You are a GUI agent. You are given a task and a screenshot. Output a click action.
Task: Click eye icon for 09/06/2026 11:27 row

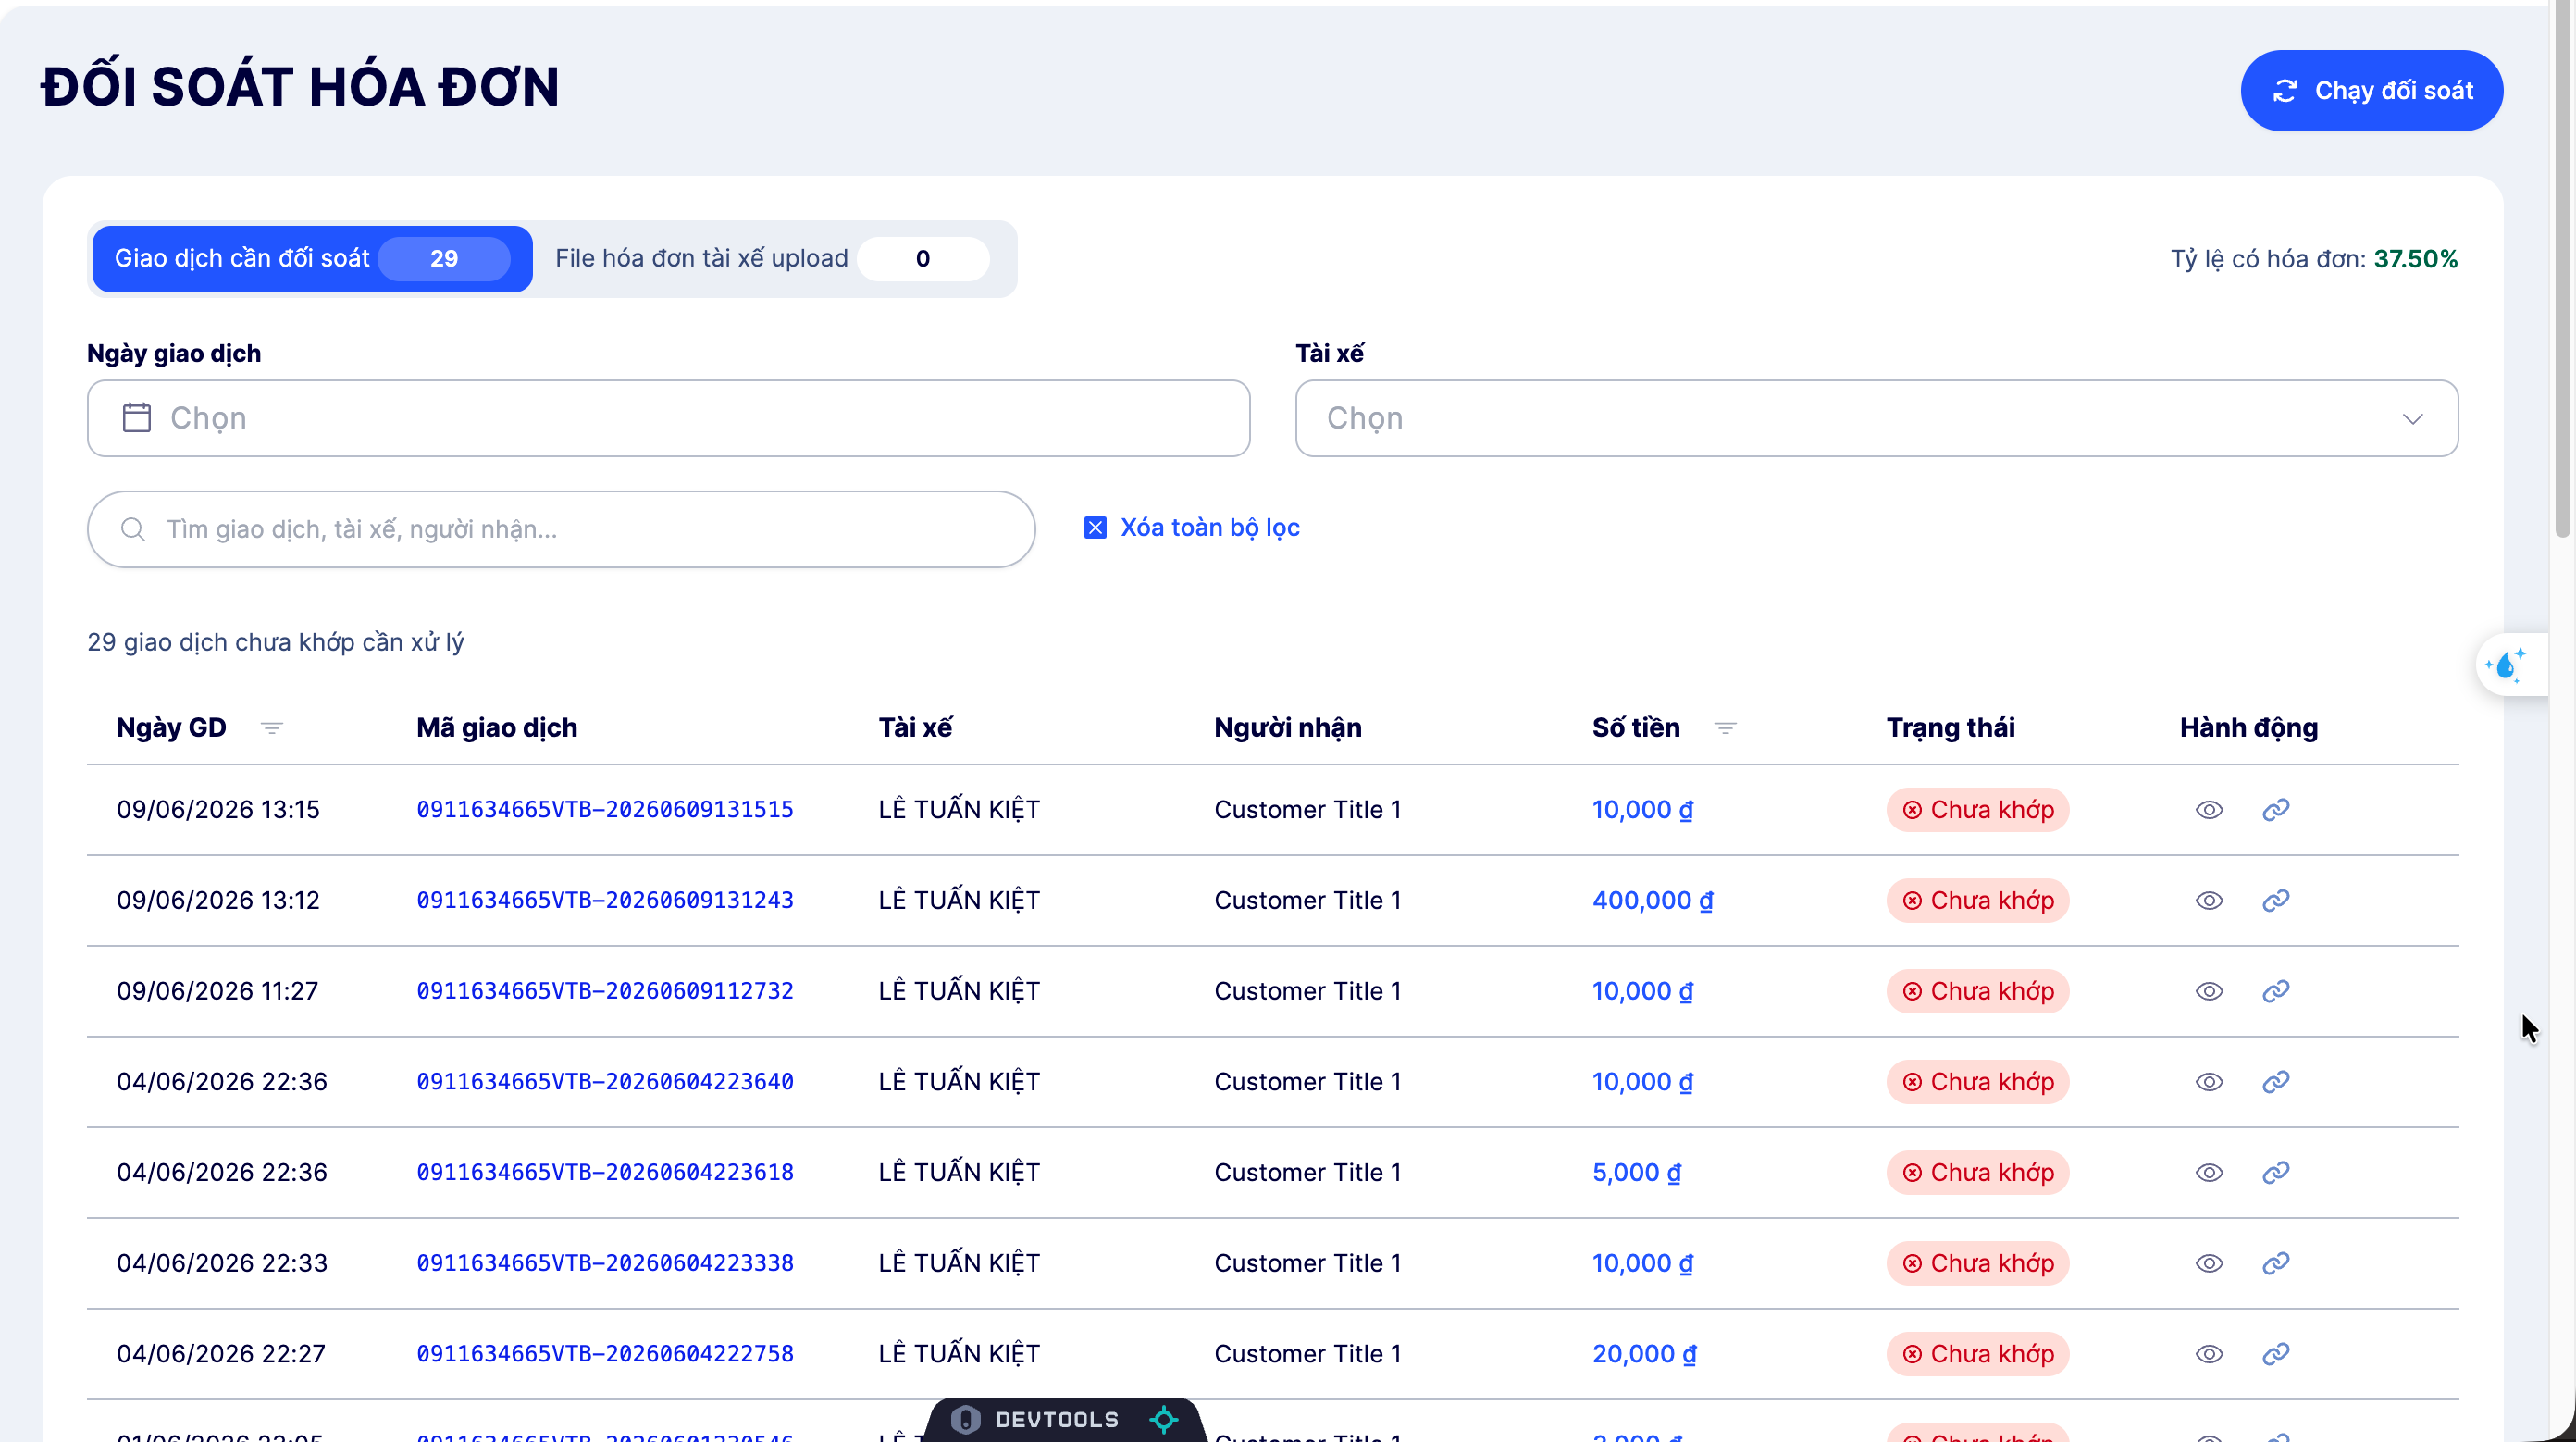tap(2209, 991)
